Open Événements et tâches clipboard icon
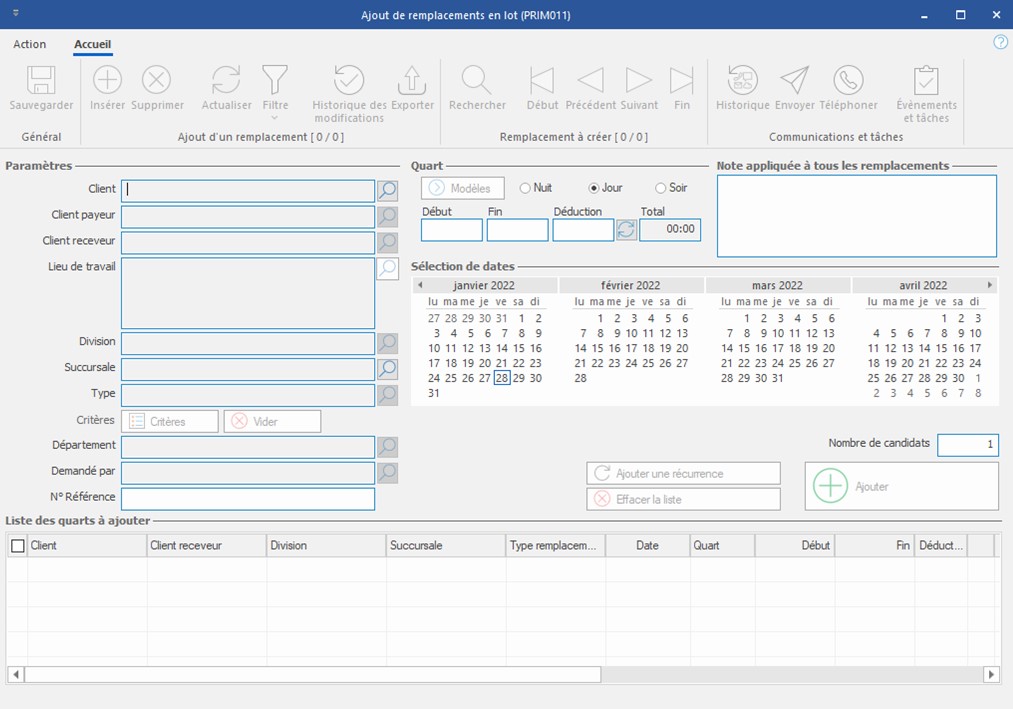Screen dimensions: 1013x709 click(926, 81)
